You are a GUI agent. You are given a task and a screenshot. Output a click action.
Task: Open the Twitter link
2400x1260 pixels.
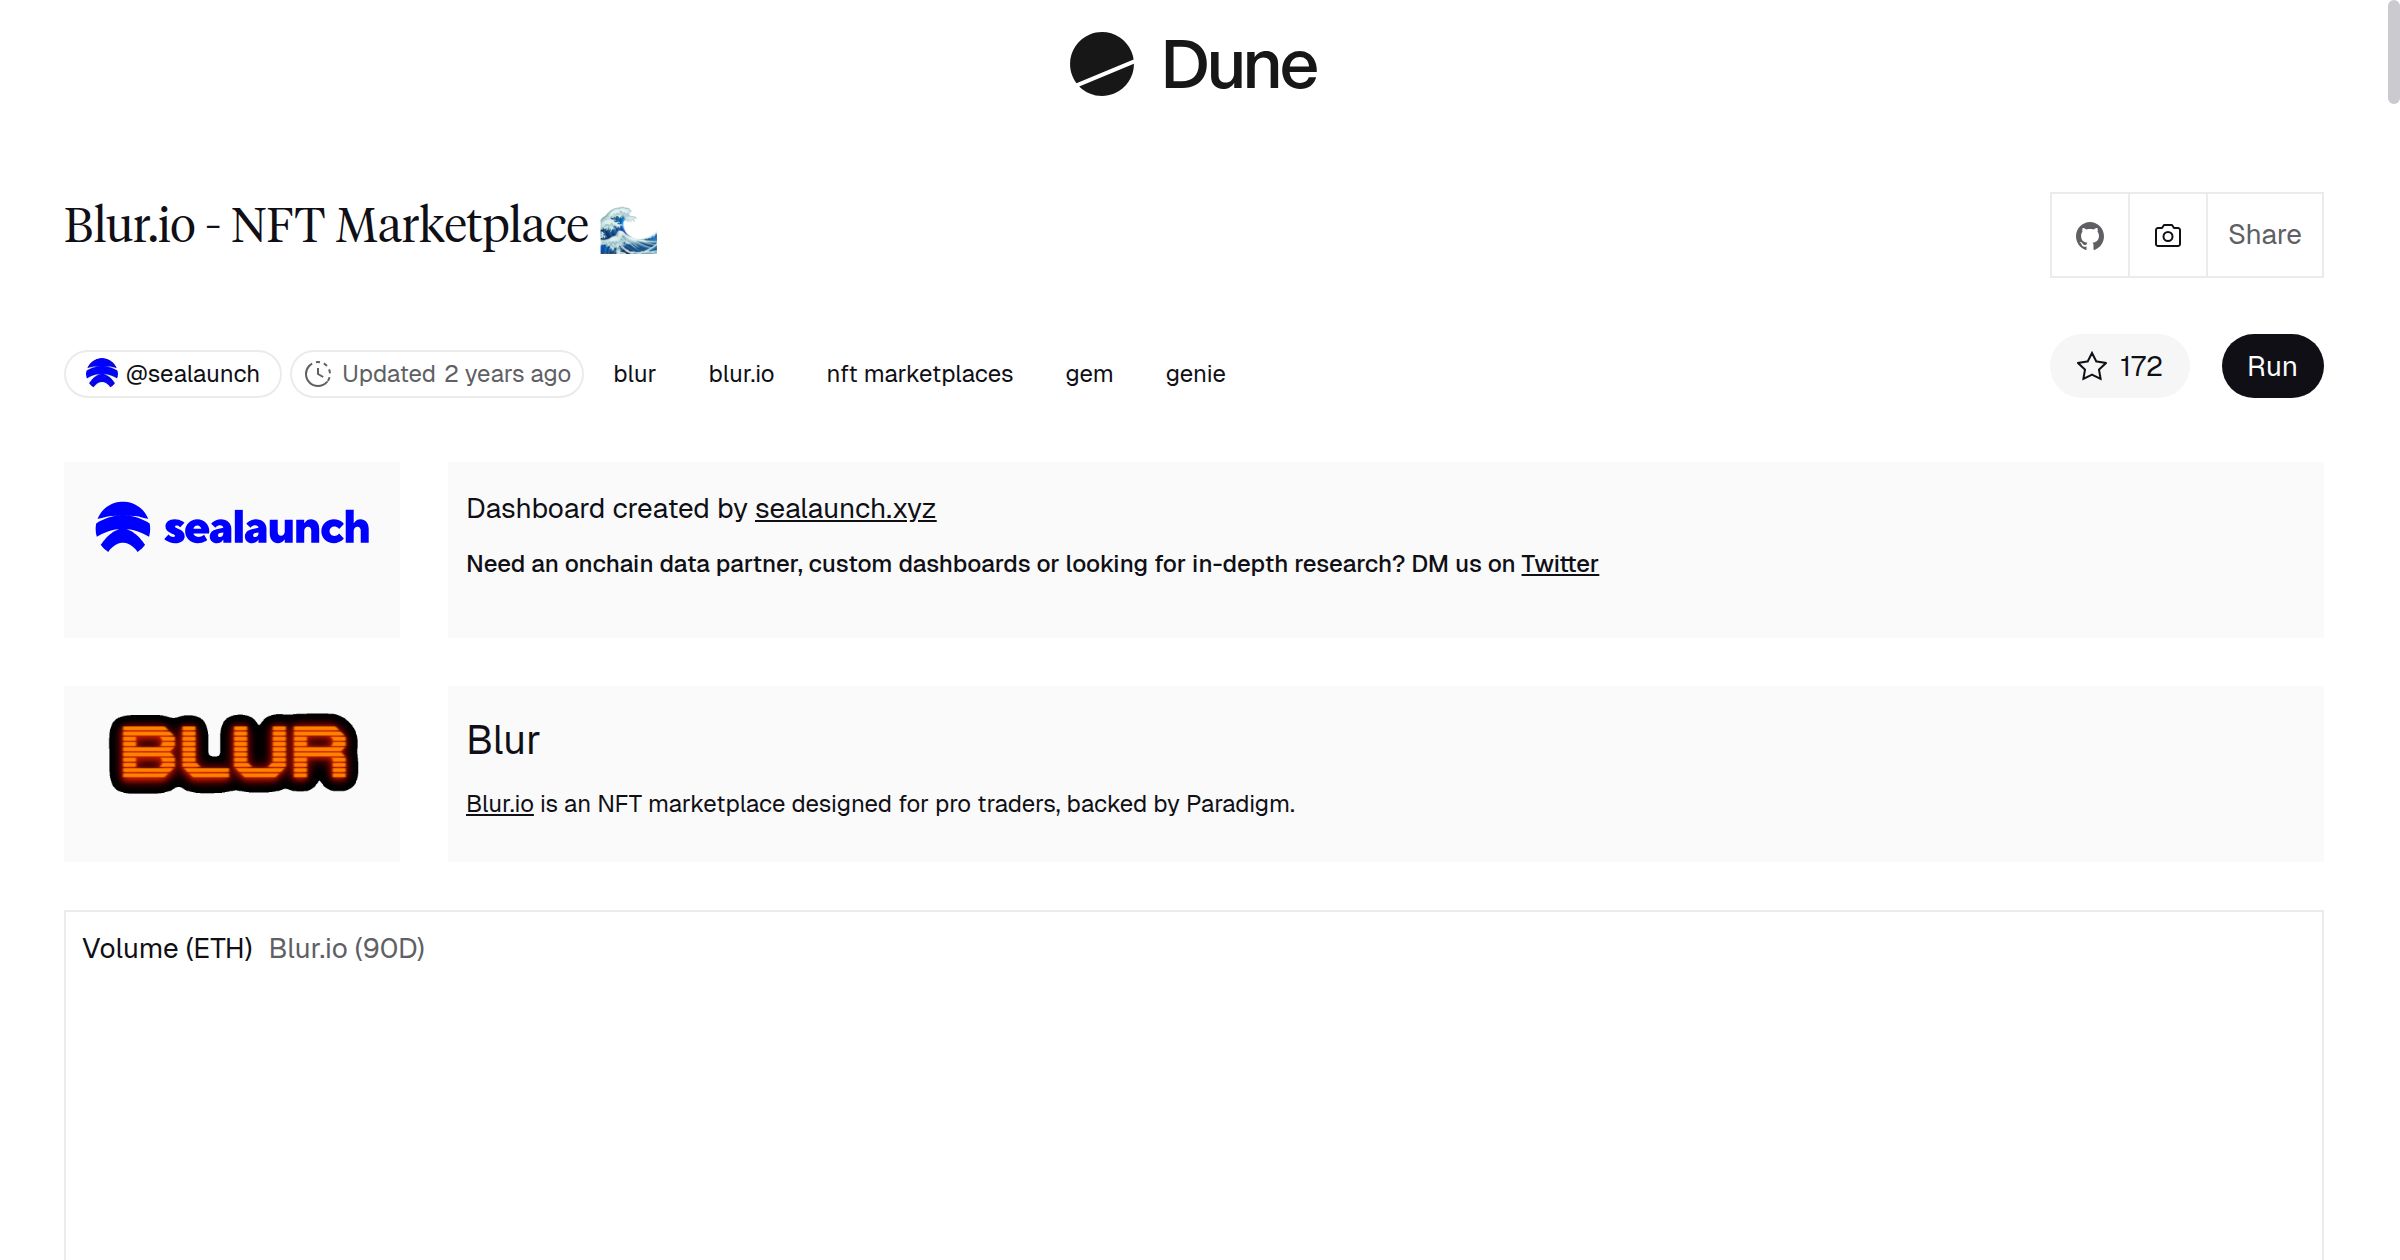(1559, 563)
